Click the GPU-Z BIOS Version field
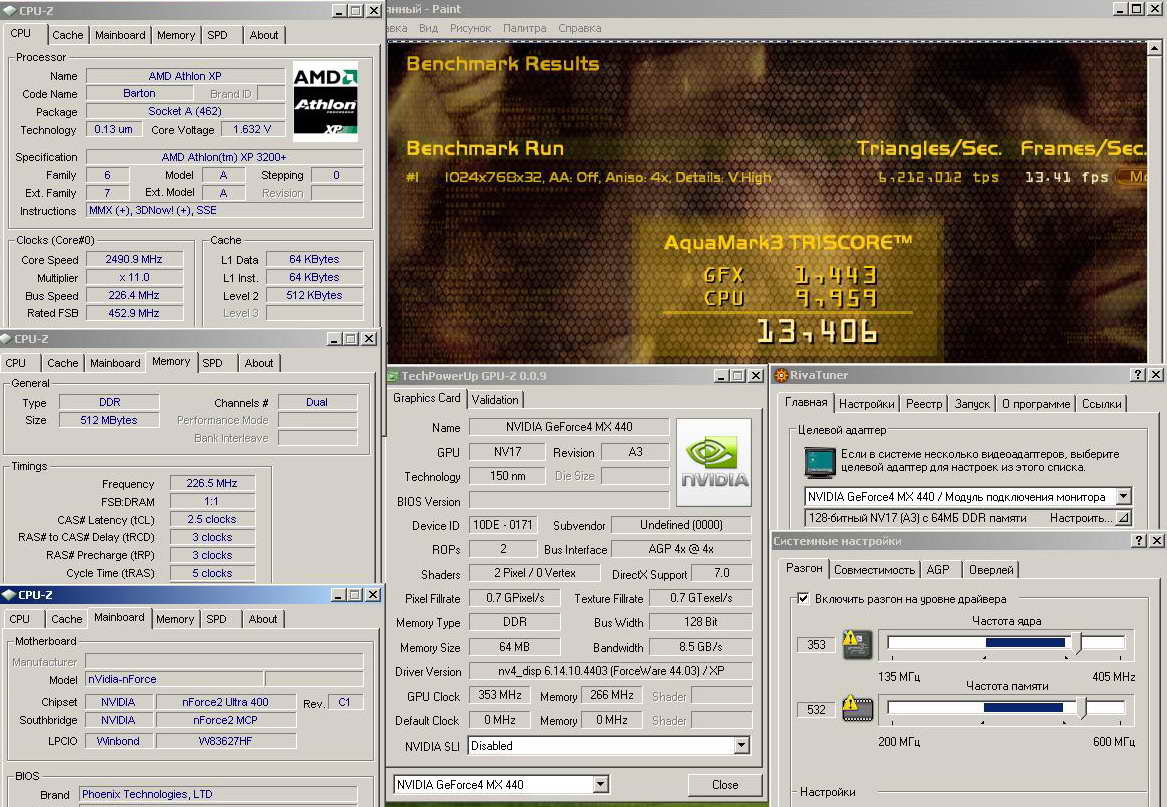 pos(569,500)
